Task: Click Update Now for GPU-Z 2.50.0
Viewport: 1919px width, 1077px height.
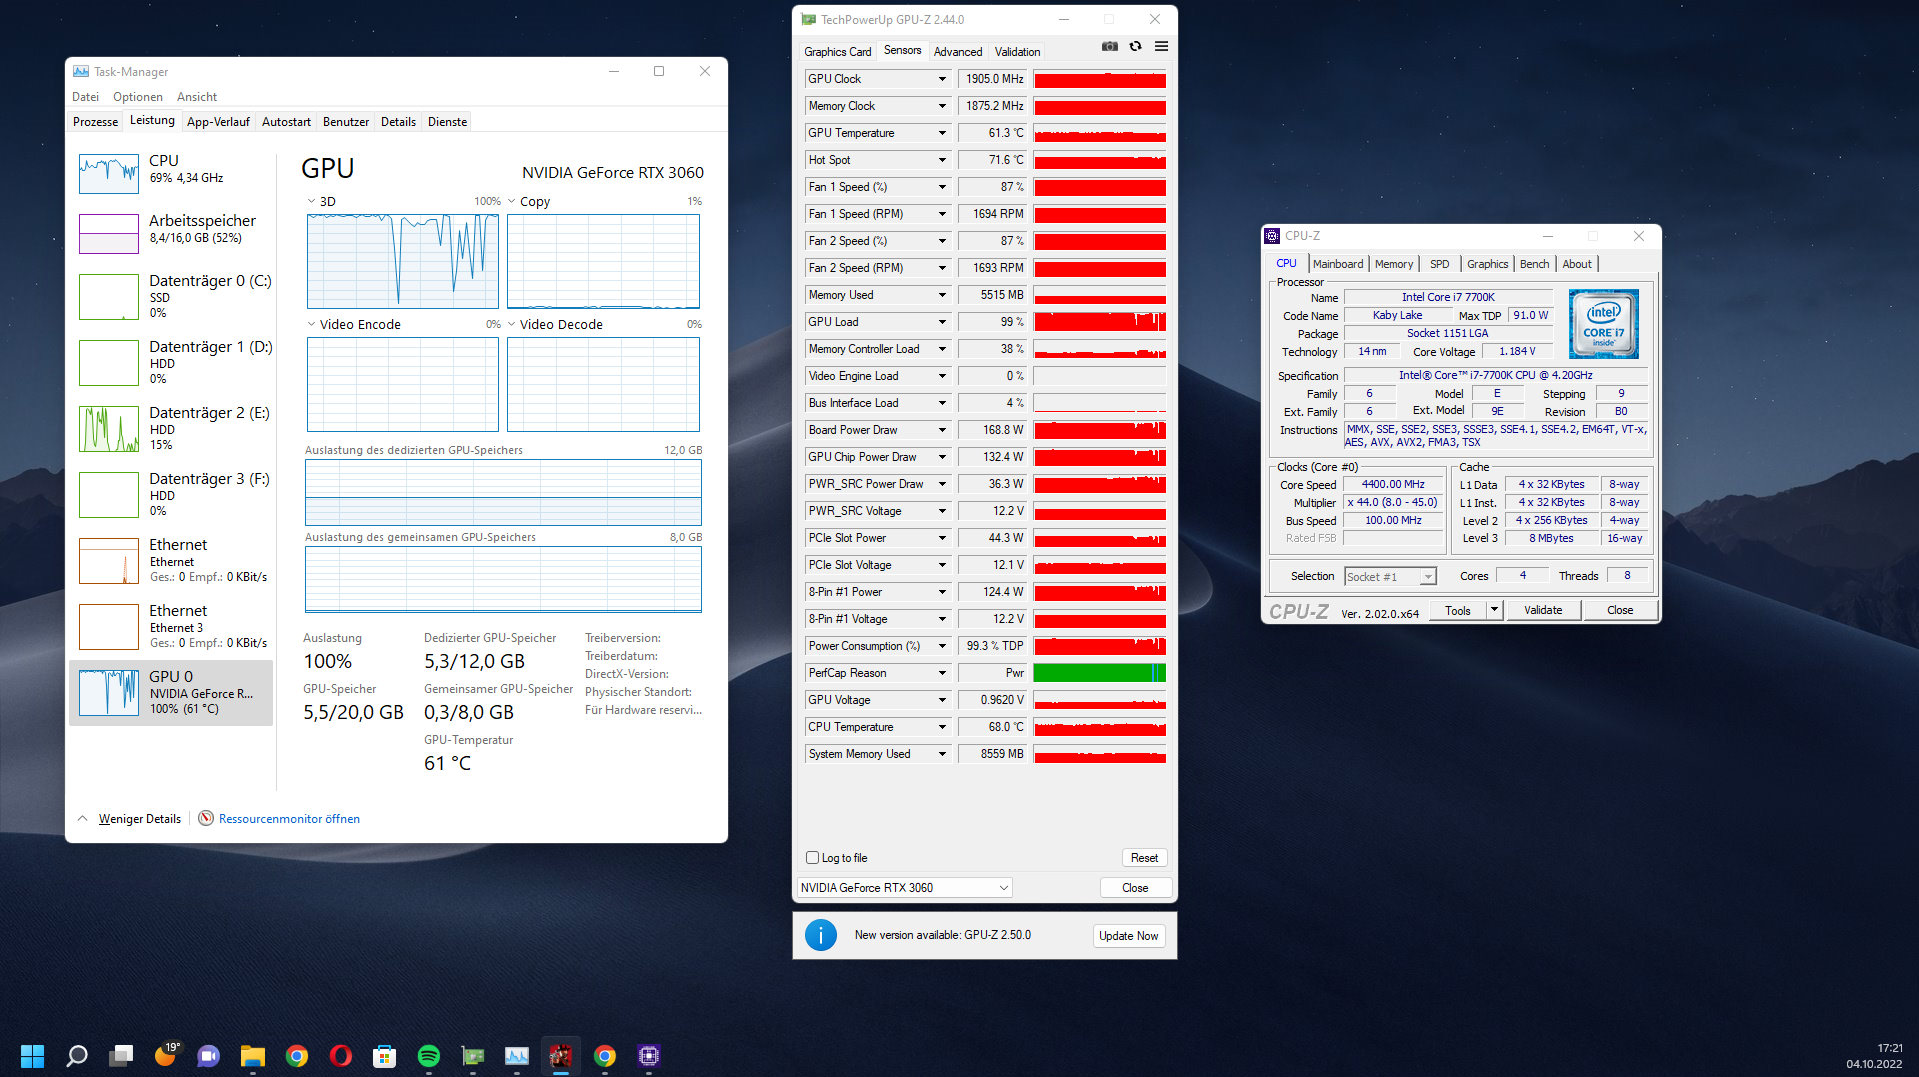Action: click(1128, 935)
